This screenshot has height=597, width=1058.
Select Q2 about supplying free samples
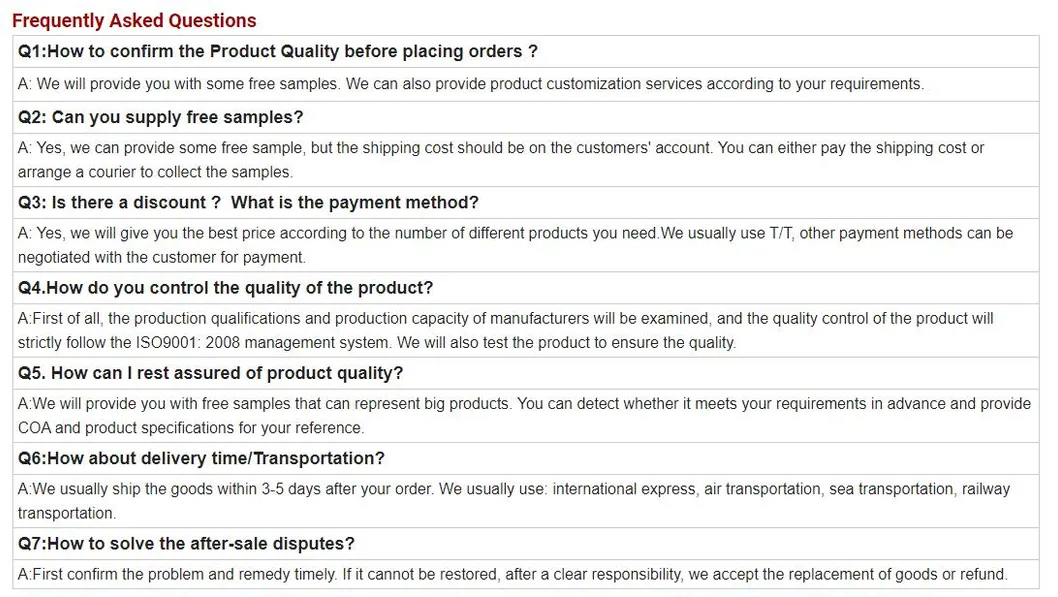point(160,117)
